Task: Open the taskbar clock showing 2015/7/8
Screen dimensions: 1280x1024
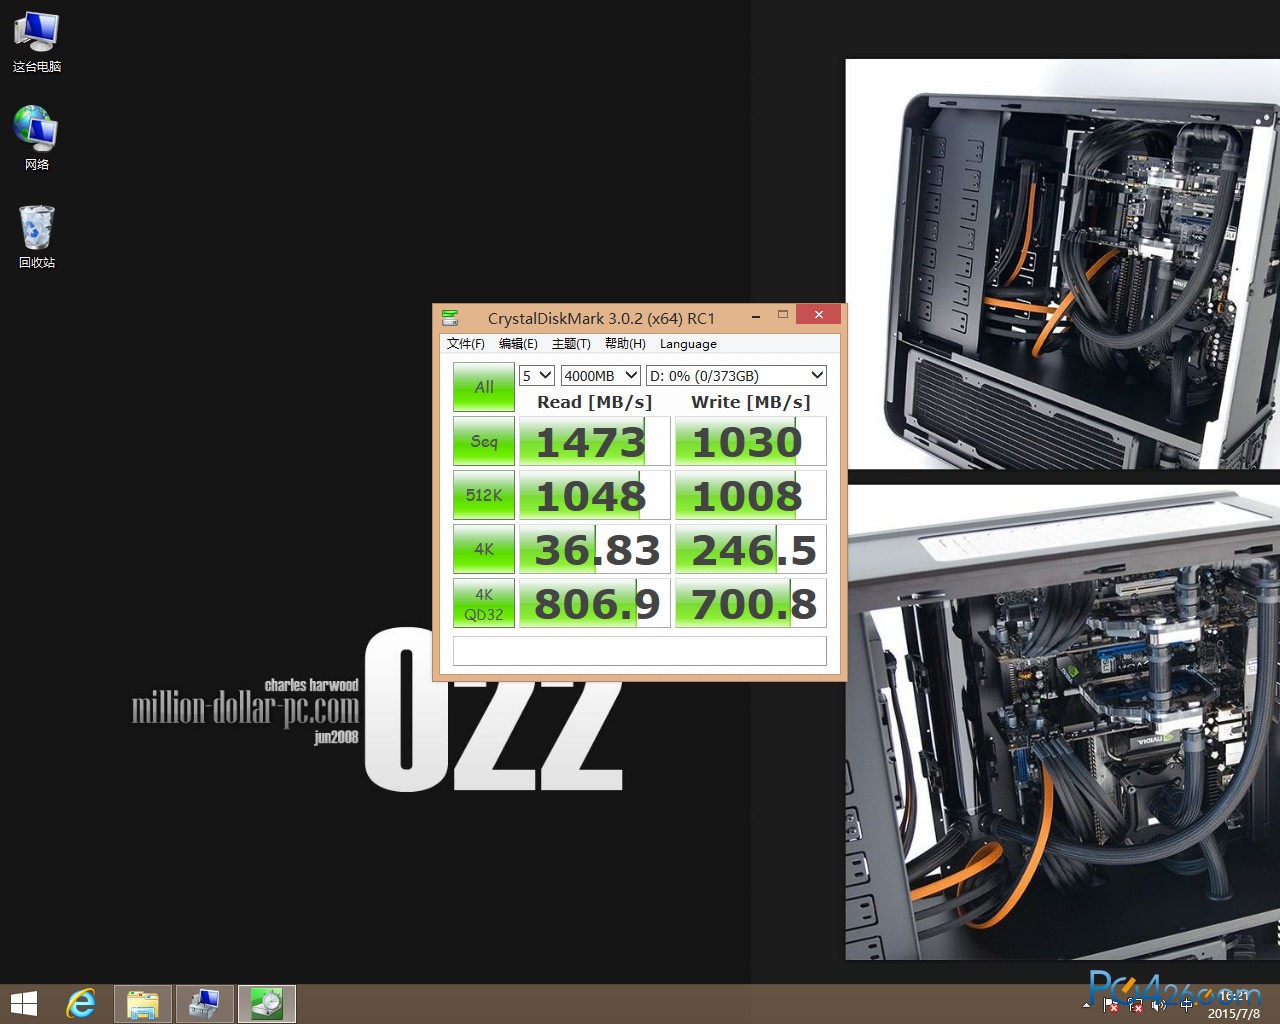Action: point(1234,1004)
